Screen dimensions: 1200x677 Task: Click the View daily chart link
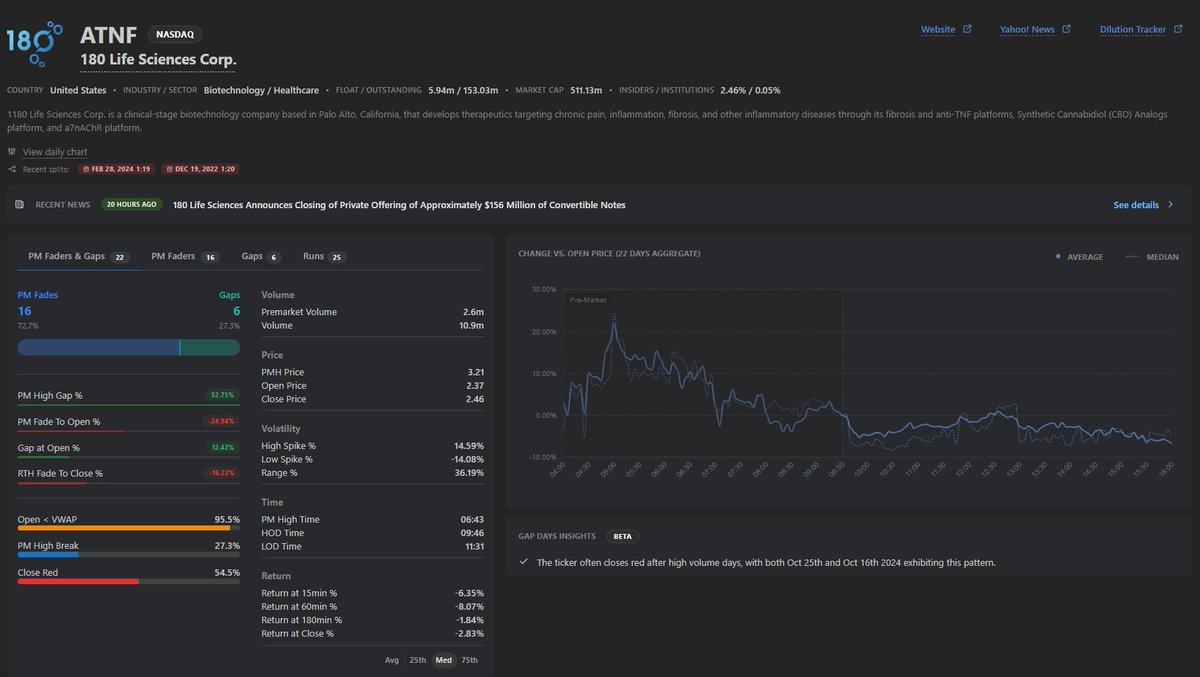(55, 152)
